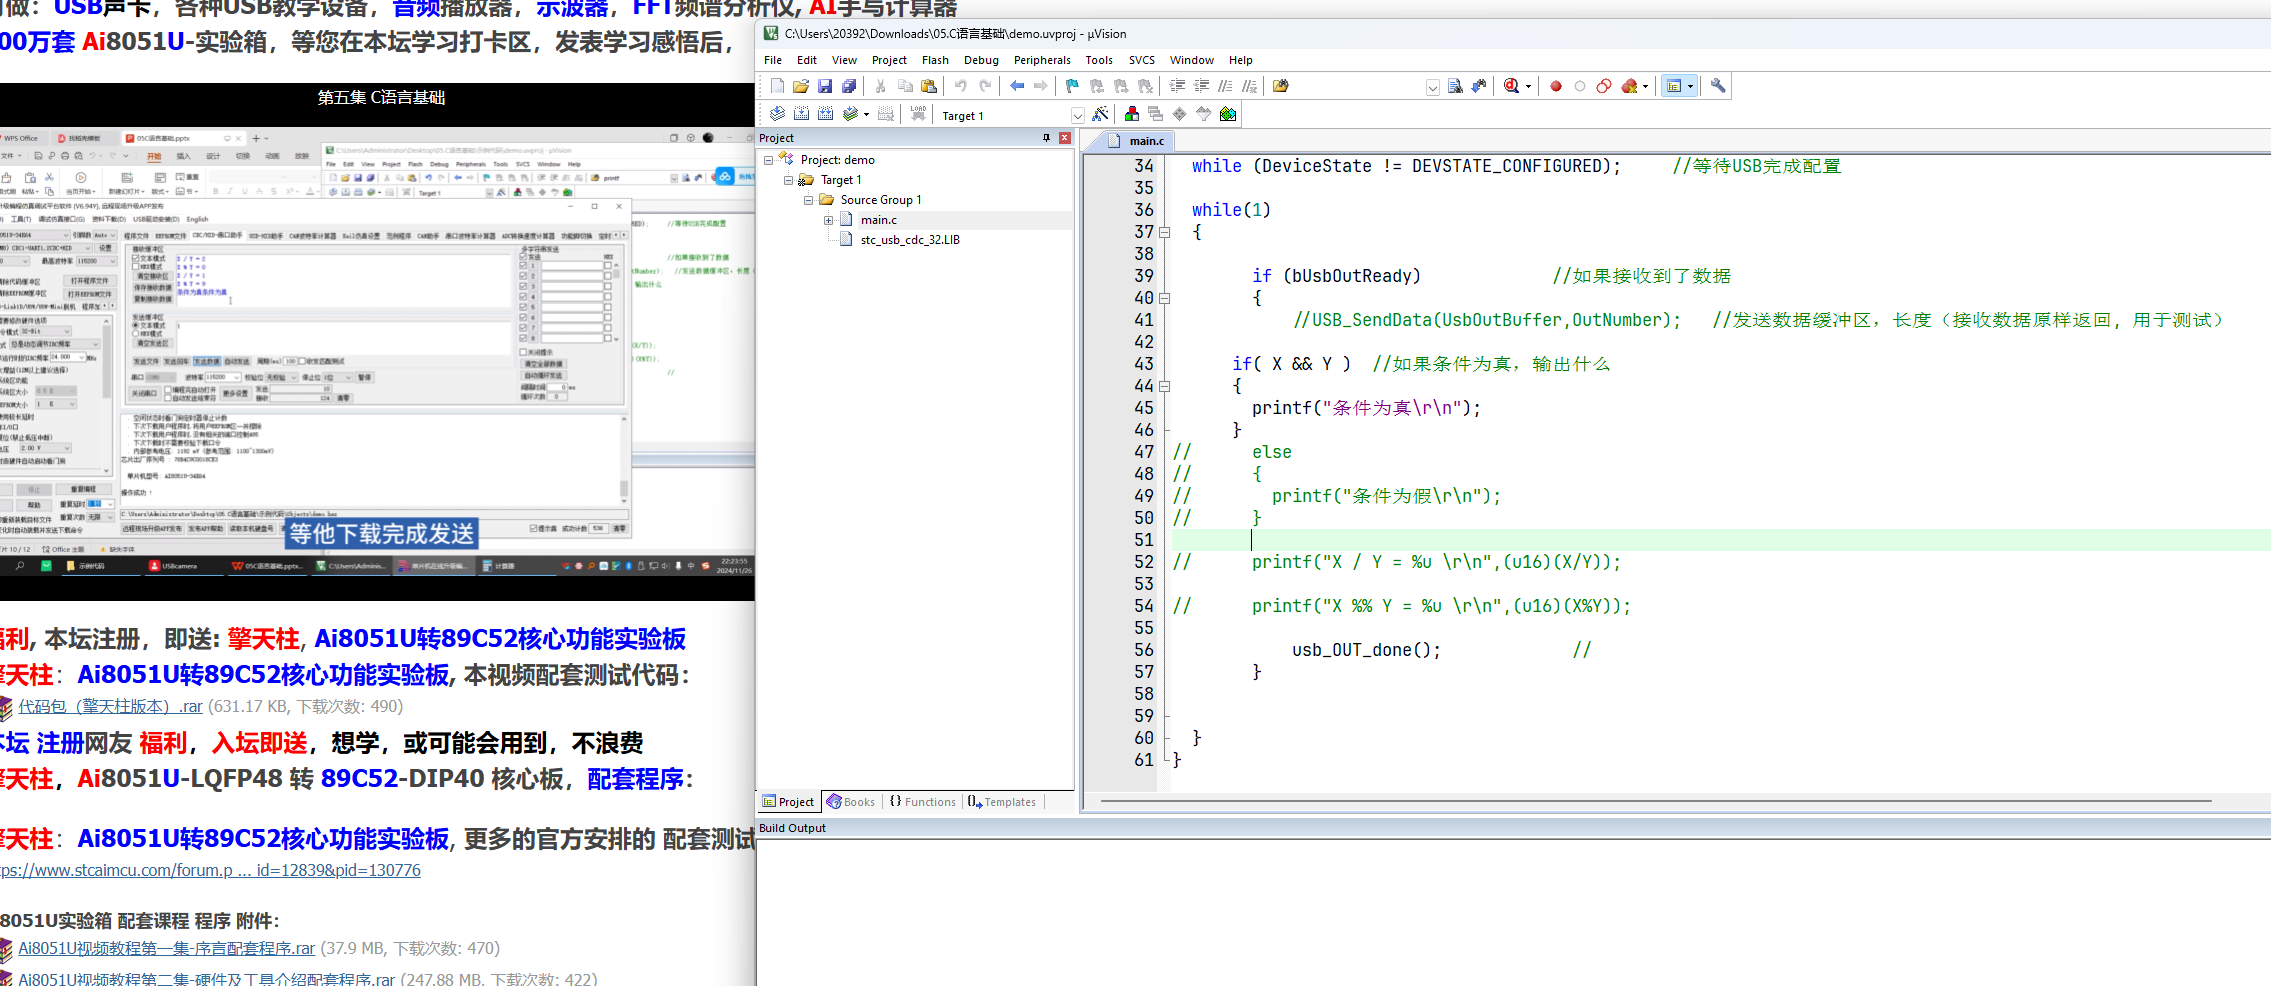2271x986 pixels.
Task: Open the SVCS menu
Action: 1142,60
